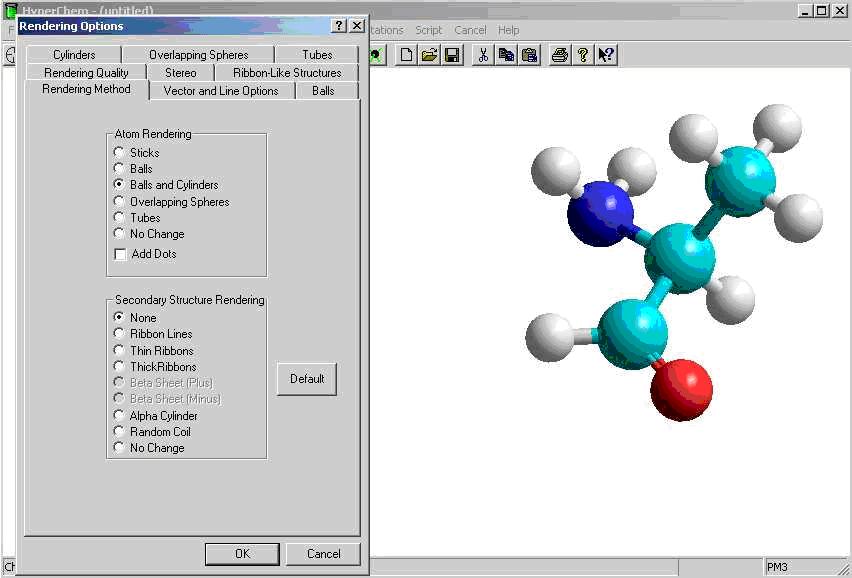The width and height of the screenshot is (852, 578).
Task: Paste using the clipboard icon
Action: 528,55
